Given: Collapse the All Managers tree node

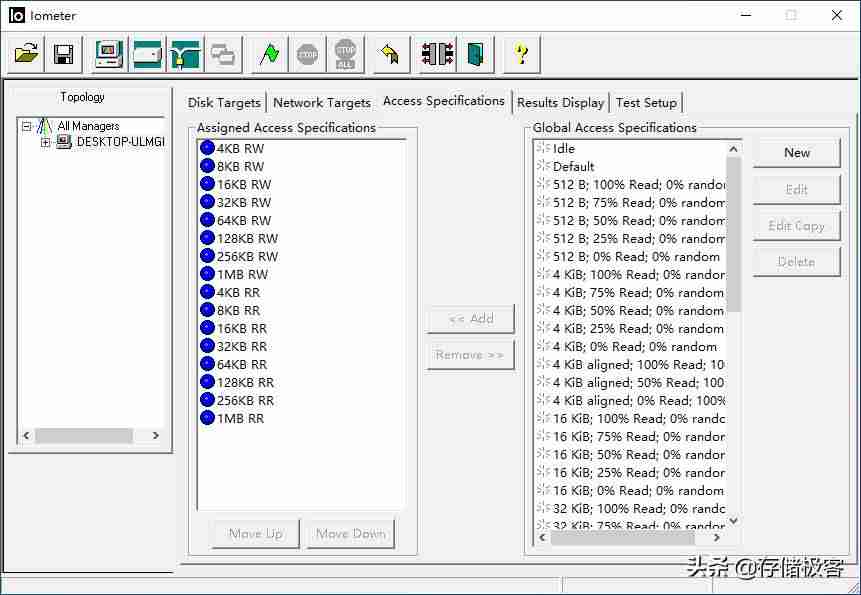Looking at the screenshot, I should pos(26,126).
